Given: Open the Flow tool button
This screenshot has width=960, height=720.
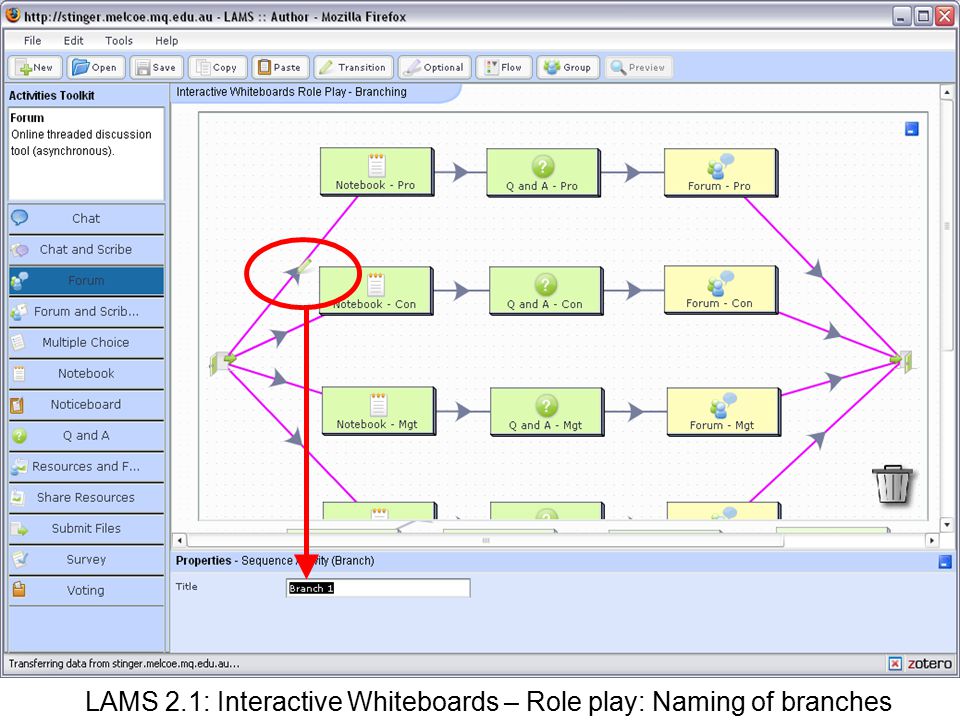Looking at the screenshot, I should [503, 67].
